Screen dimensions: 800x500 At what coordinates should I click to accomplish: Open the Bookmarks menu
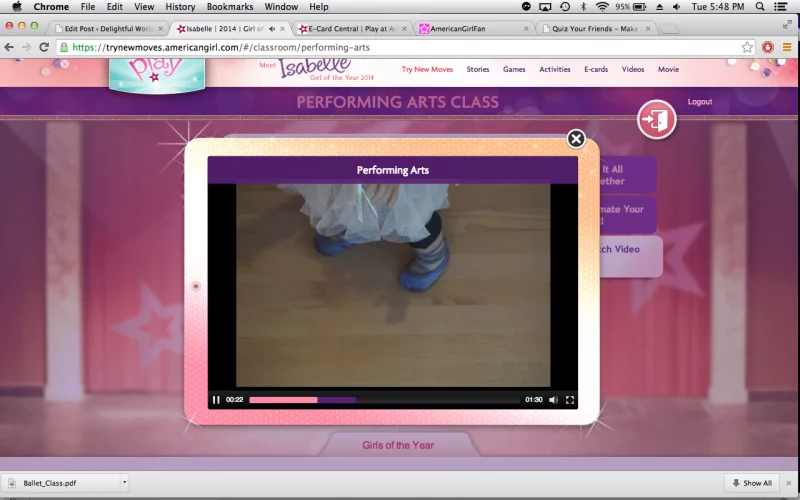[230, 7]
